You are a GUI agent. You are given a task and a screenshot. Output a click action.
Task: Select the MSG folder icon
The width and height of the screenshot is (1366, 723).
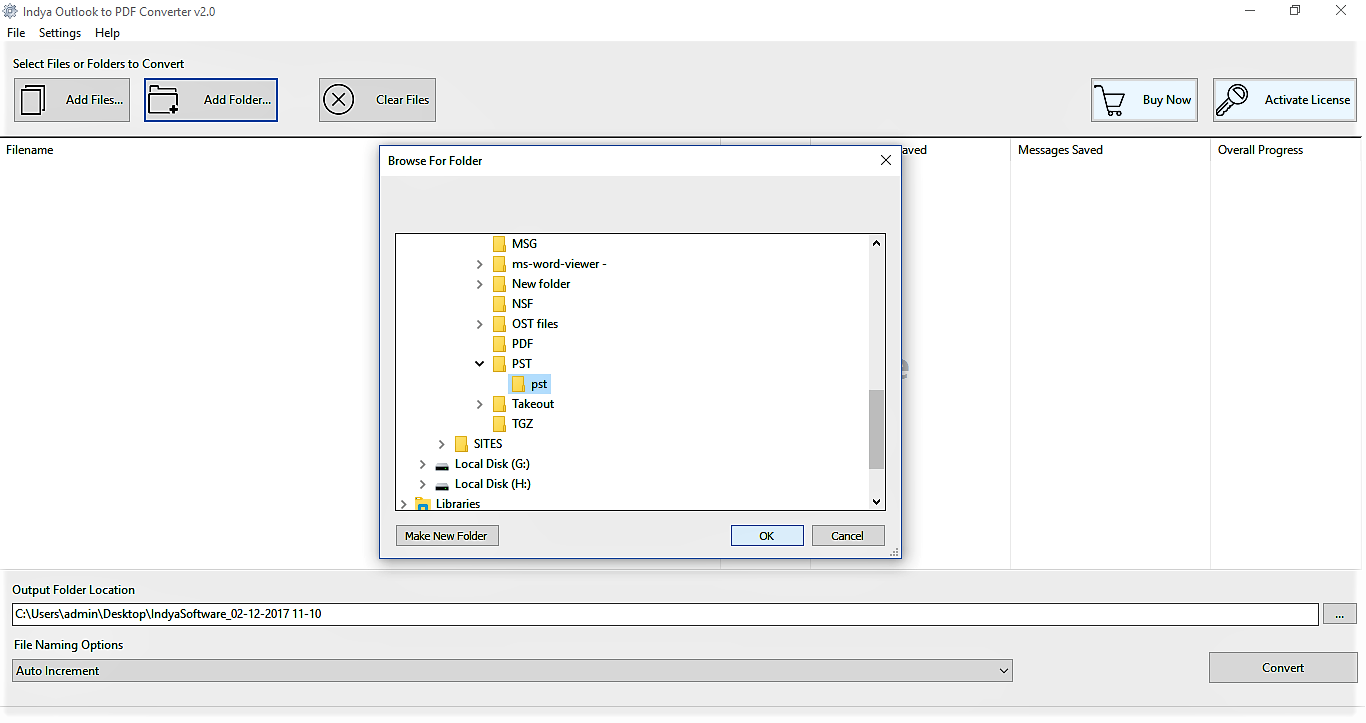[499, 244]
